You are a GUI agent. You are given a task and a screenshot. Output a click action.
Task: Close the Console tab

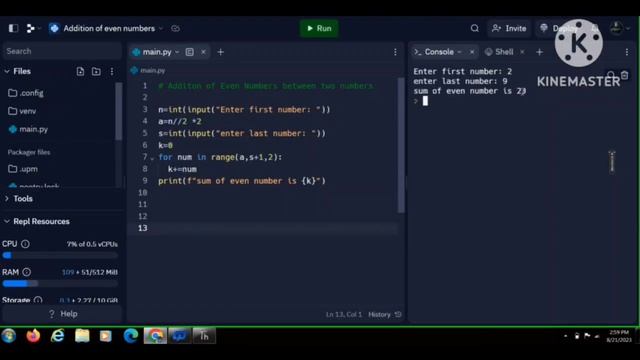click(x=472, y=52)
